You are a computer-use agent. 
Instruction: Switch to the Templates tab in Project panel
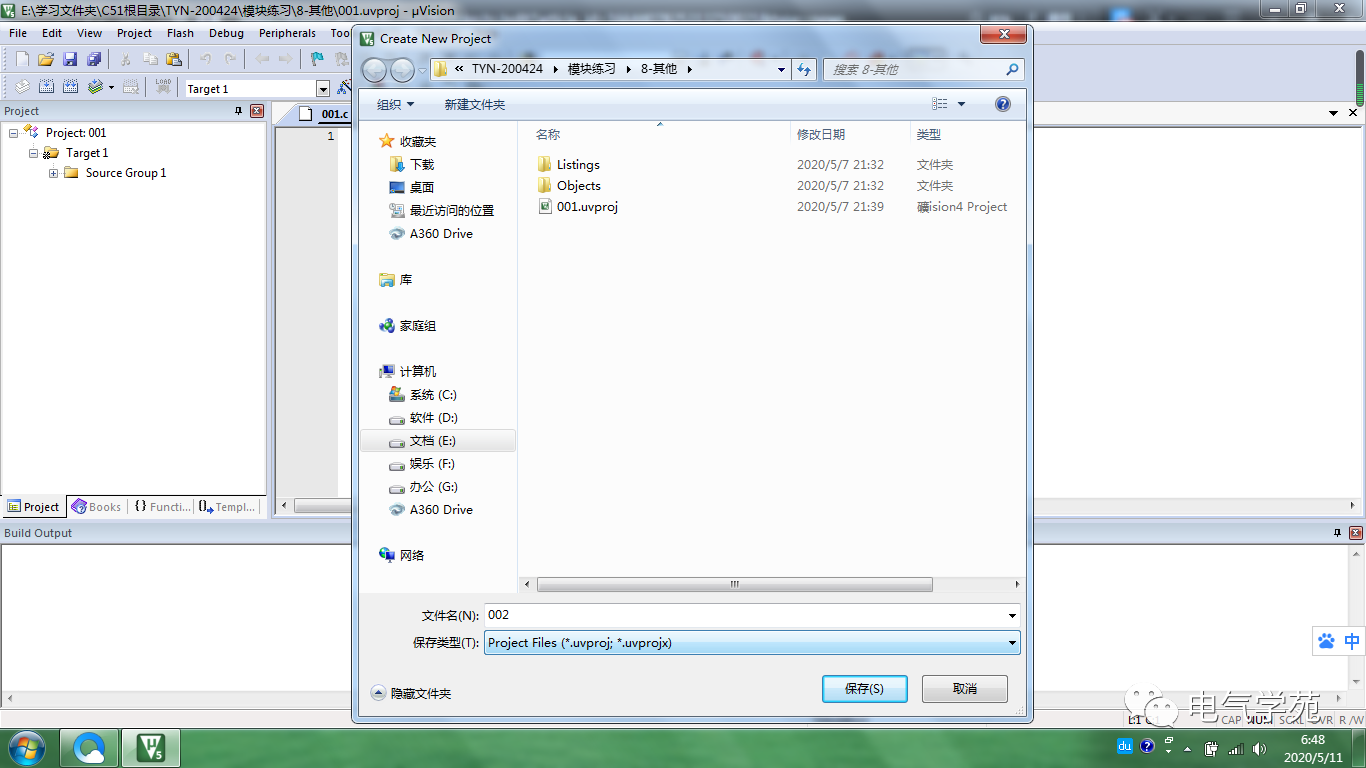click(x=227, y=507)
